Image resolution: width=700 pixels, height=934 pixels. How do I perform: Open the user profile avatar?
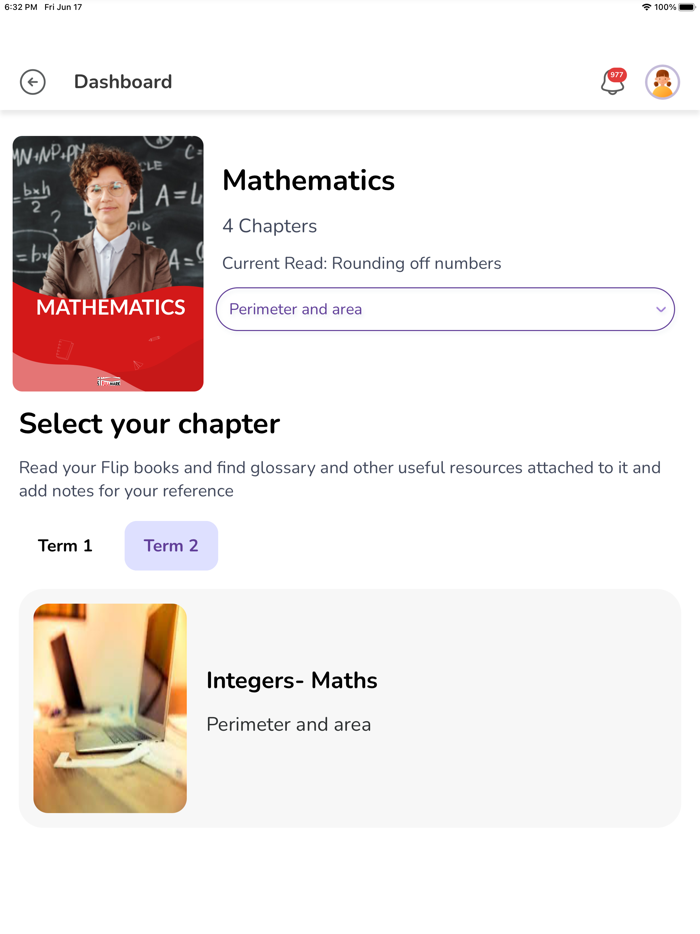(x=662, y=82)
